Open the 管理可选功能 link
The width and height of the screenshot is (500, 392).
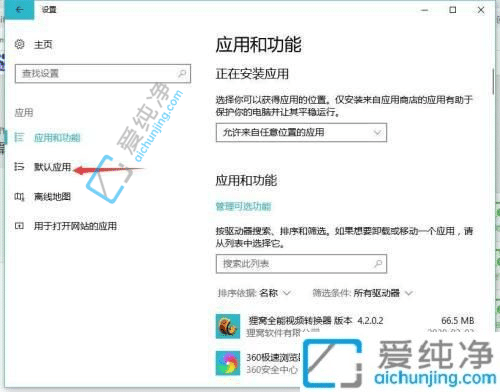coord(243,206)
